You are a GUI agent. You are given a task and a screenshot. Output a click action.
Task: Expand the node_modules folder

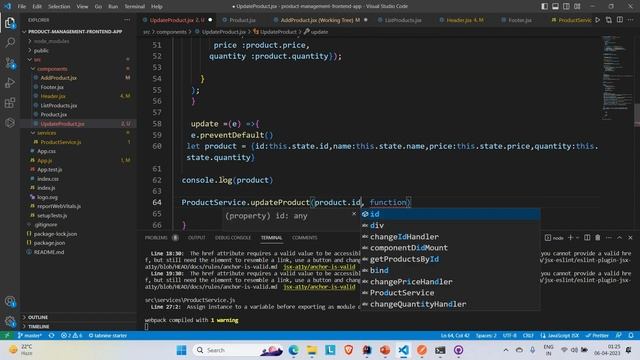click(52, 41)
